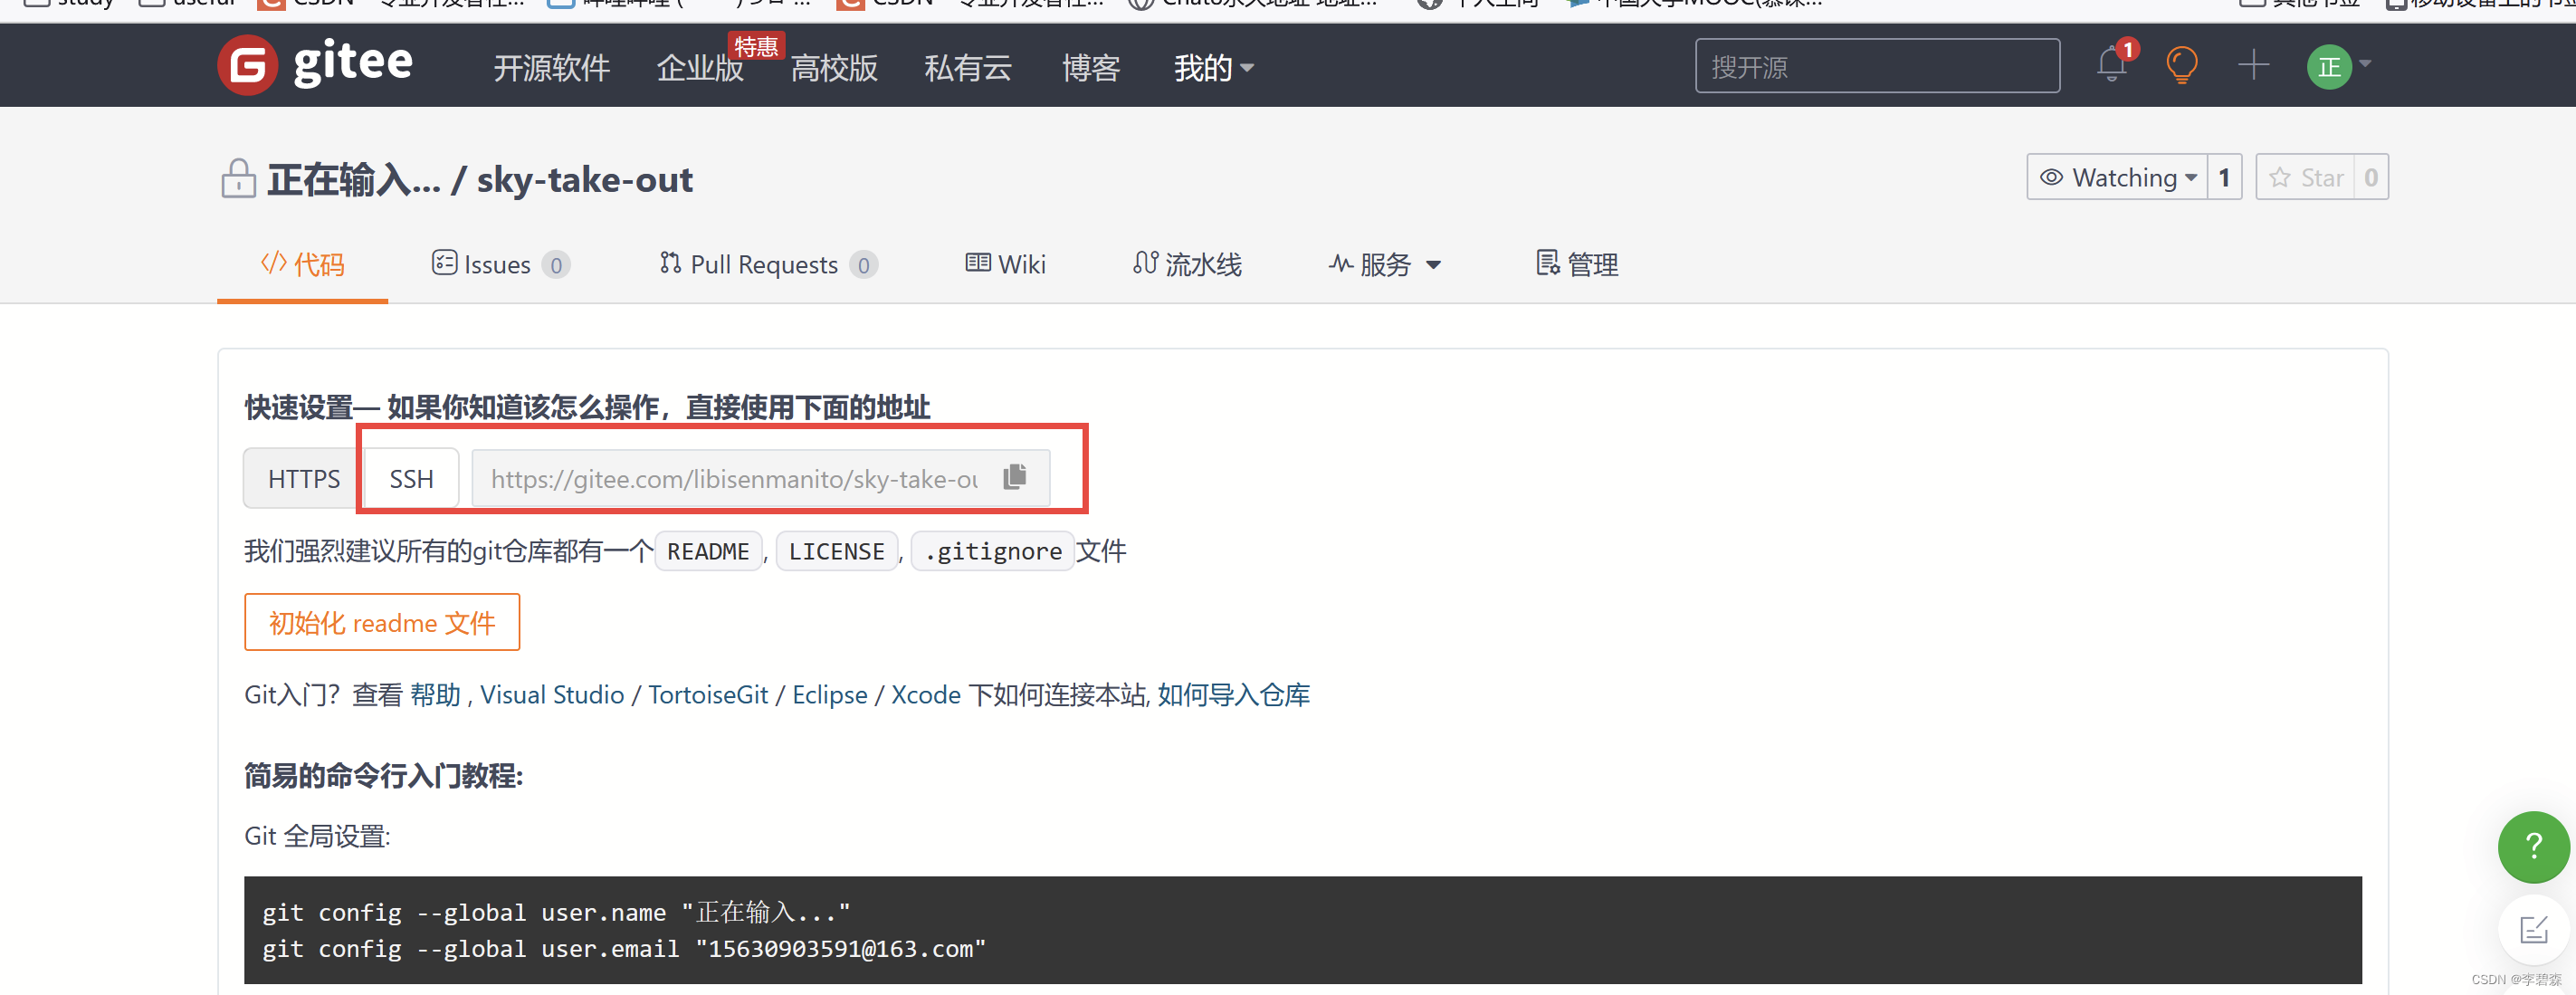Click the Gitee logo icon

point(247,66)
